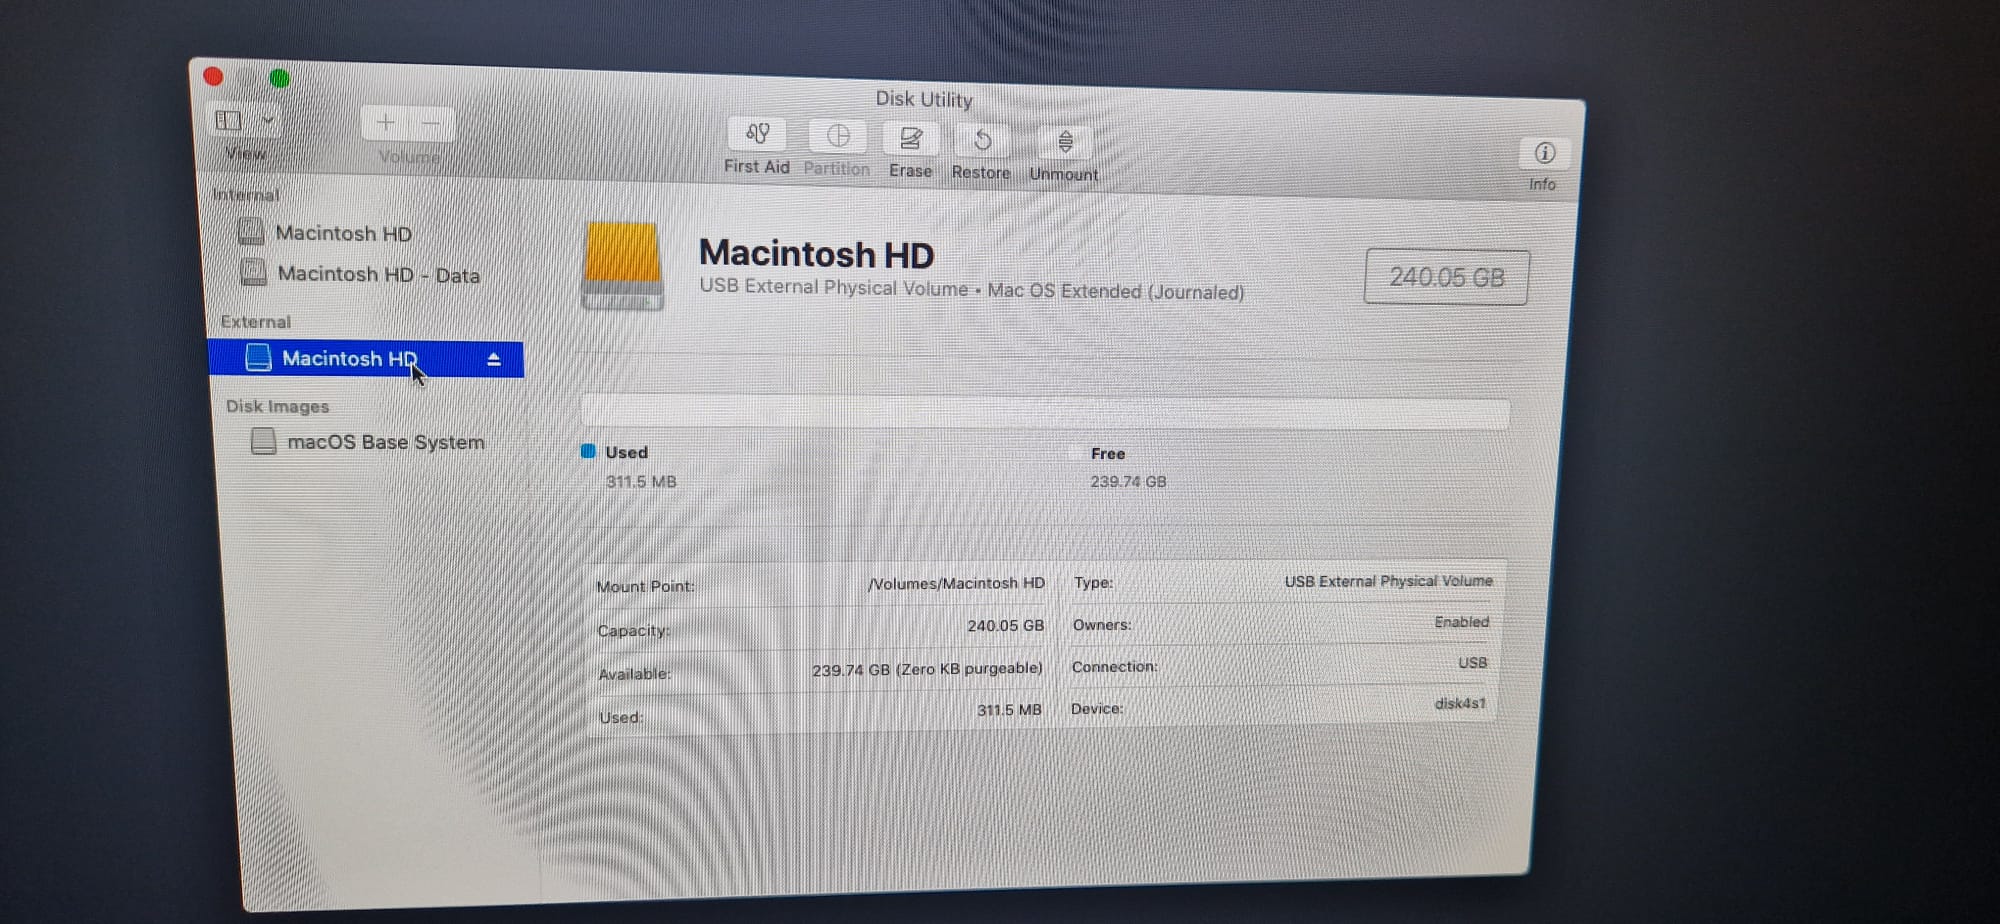The width and height of the screenshot is (2000, 924).
Task: Click the red close window button
Action: (213, 76)
